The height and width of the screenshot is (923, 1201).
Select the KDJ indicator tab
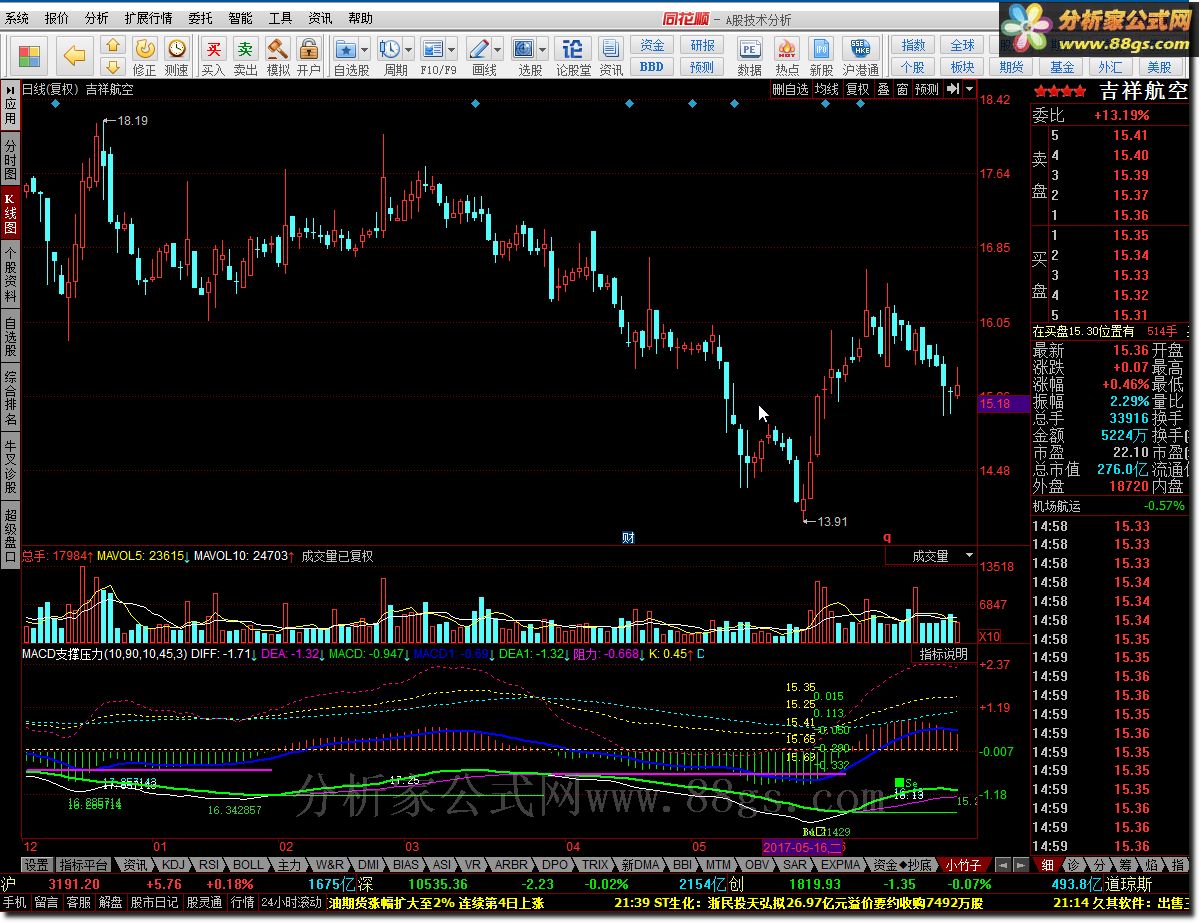coord(174,865)
